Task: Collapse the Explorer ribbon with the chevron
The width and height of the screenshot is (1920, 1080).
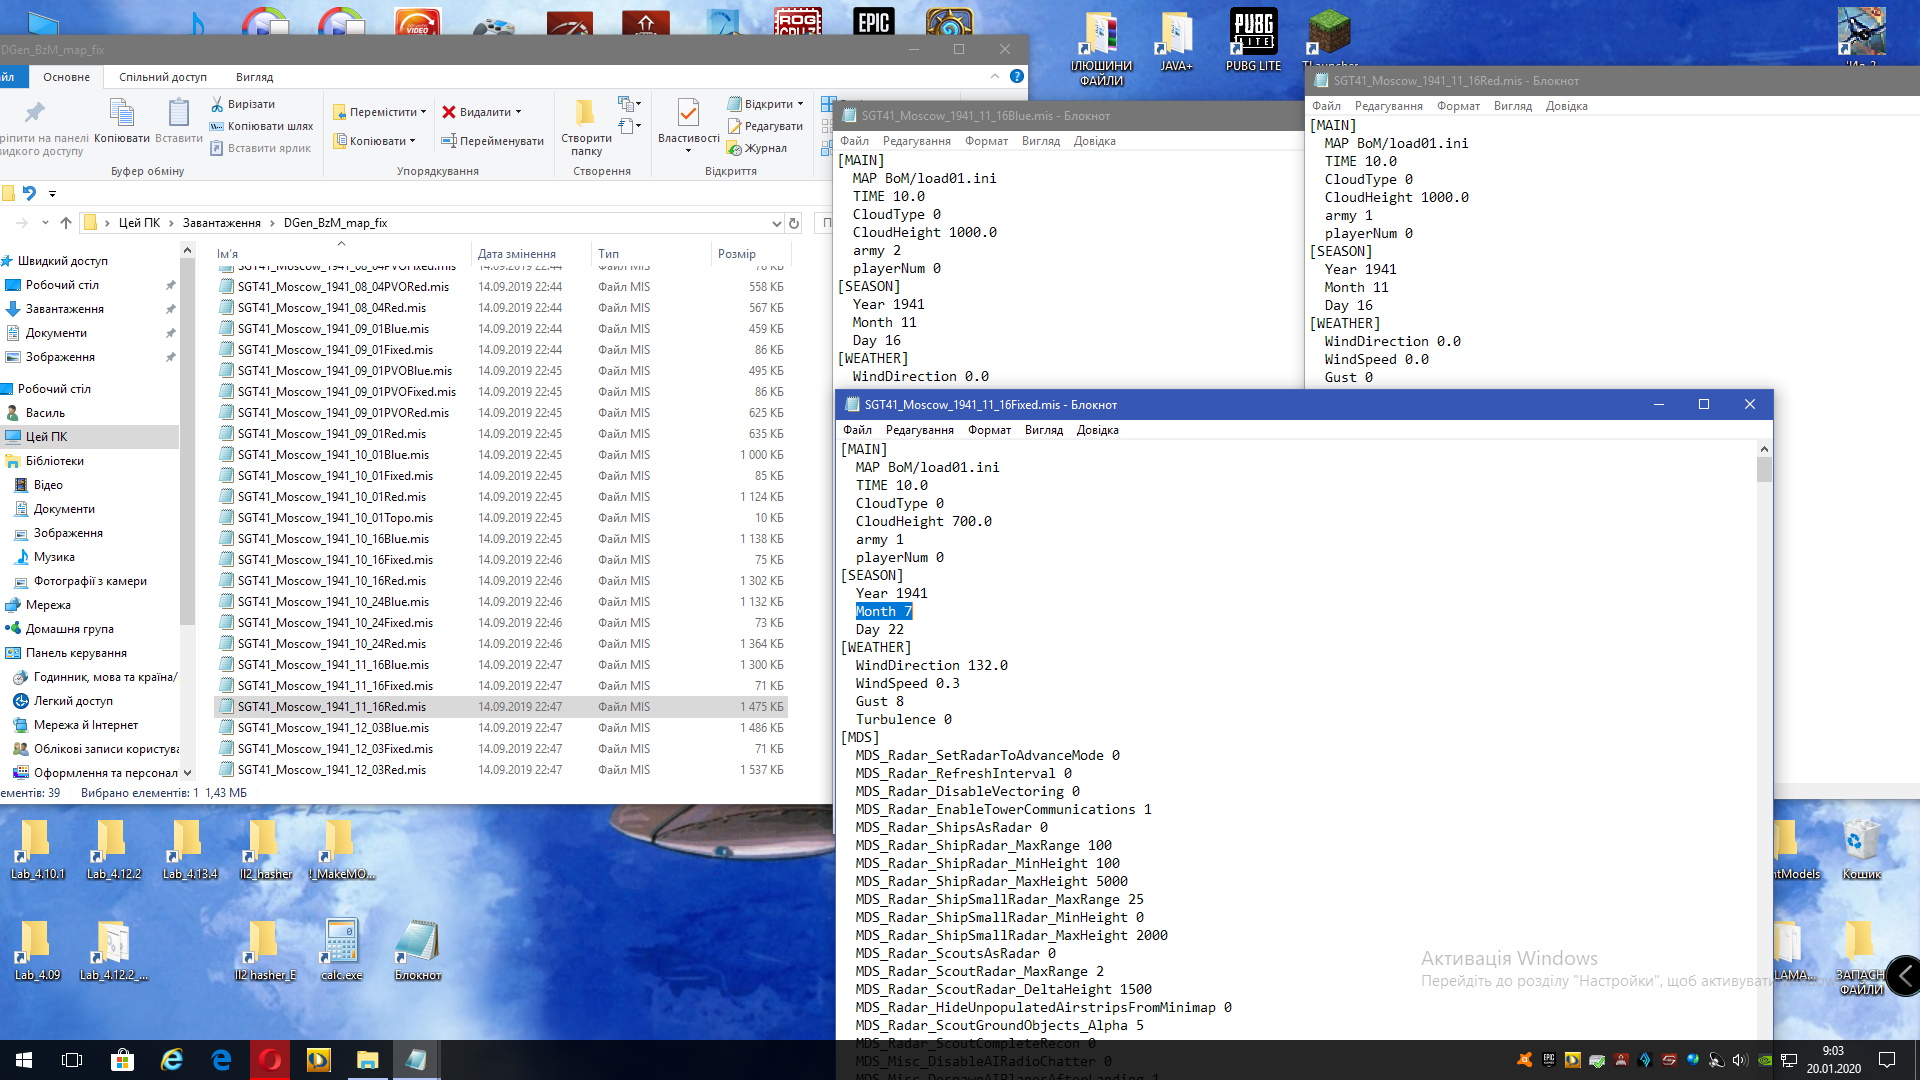Action: pos(994,76)
